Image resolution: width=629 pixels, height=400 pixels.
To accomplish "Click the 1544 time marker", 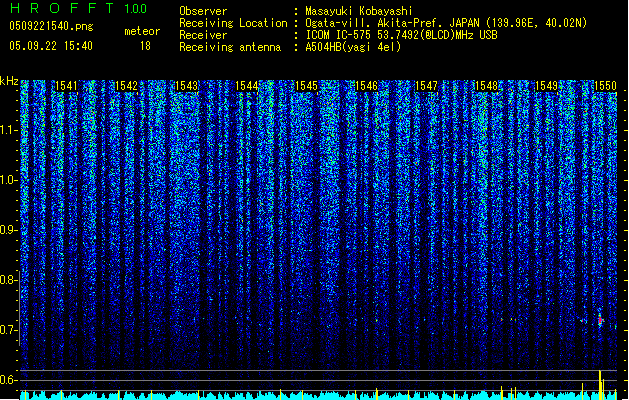I will [247, 86].
